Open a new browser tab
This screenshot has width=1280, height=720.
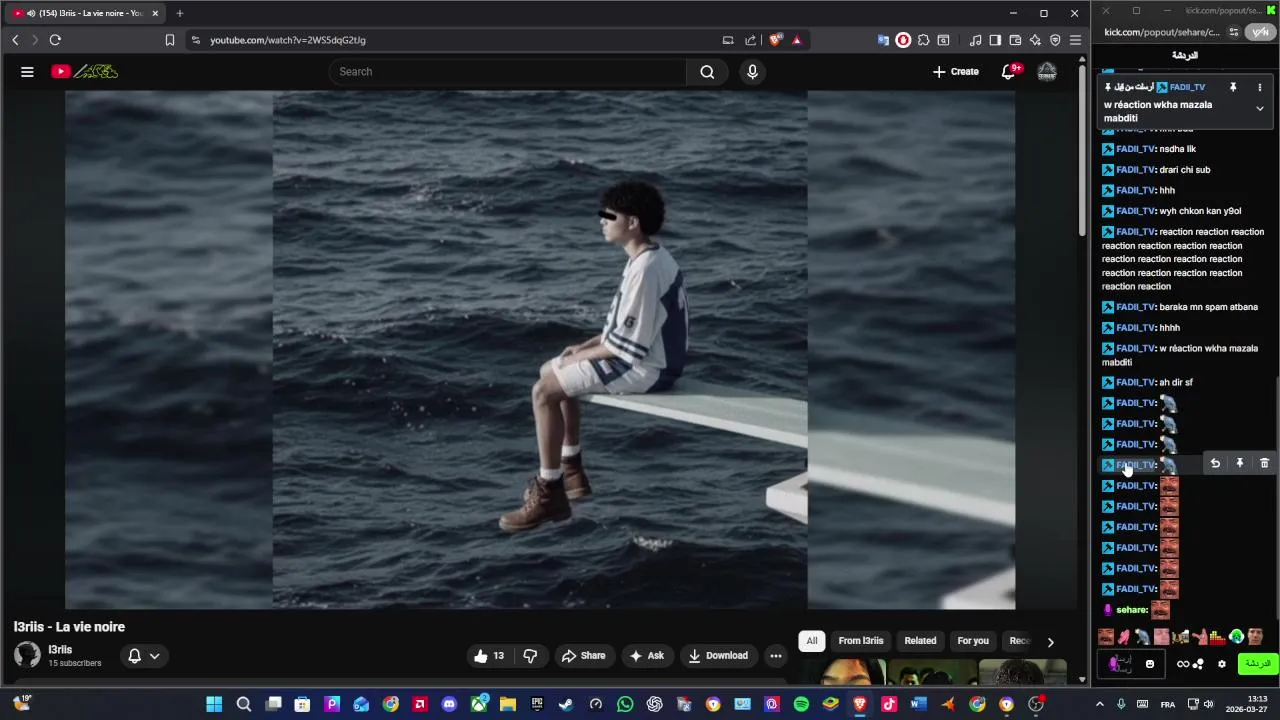click(180, 13)
